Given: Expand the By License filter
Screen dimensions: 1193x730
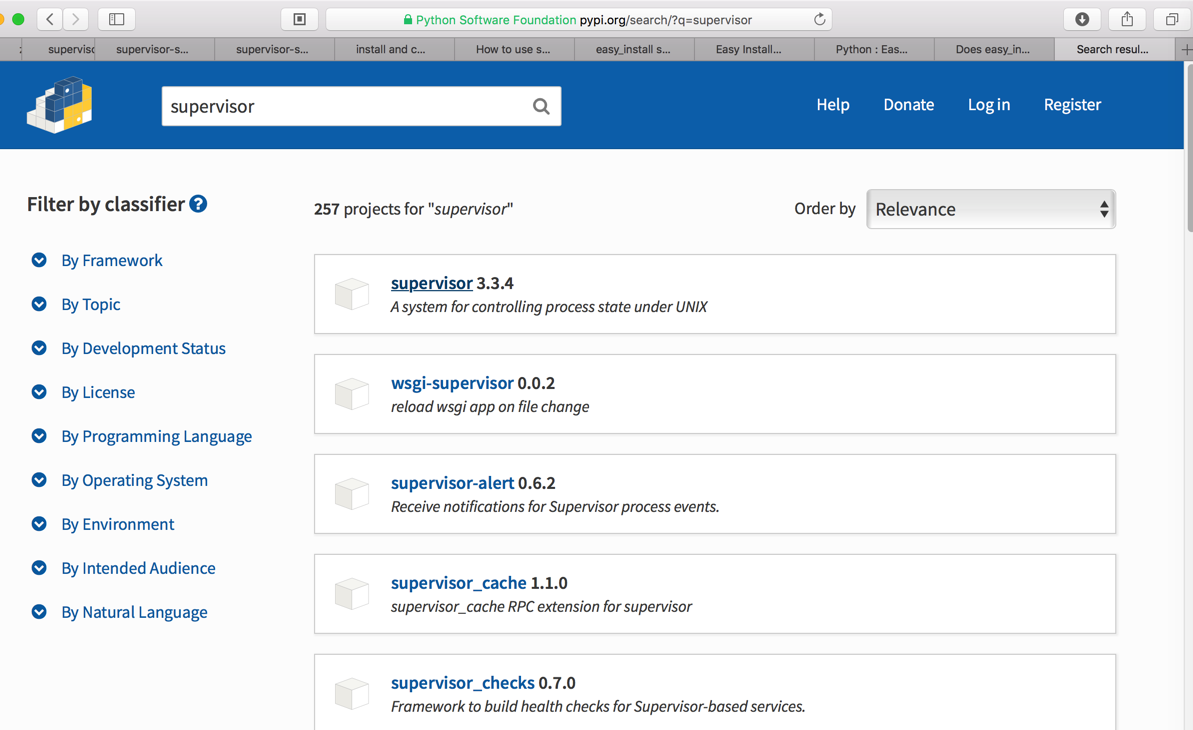Looking at the screenshot, I should [x=83, y=392].
